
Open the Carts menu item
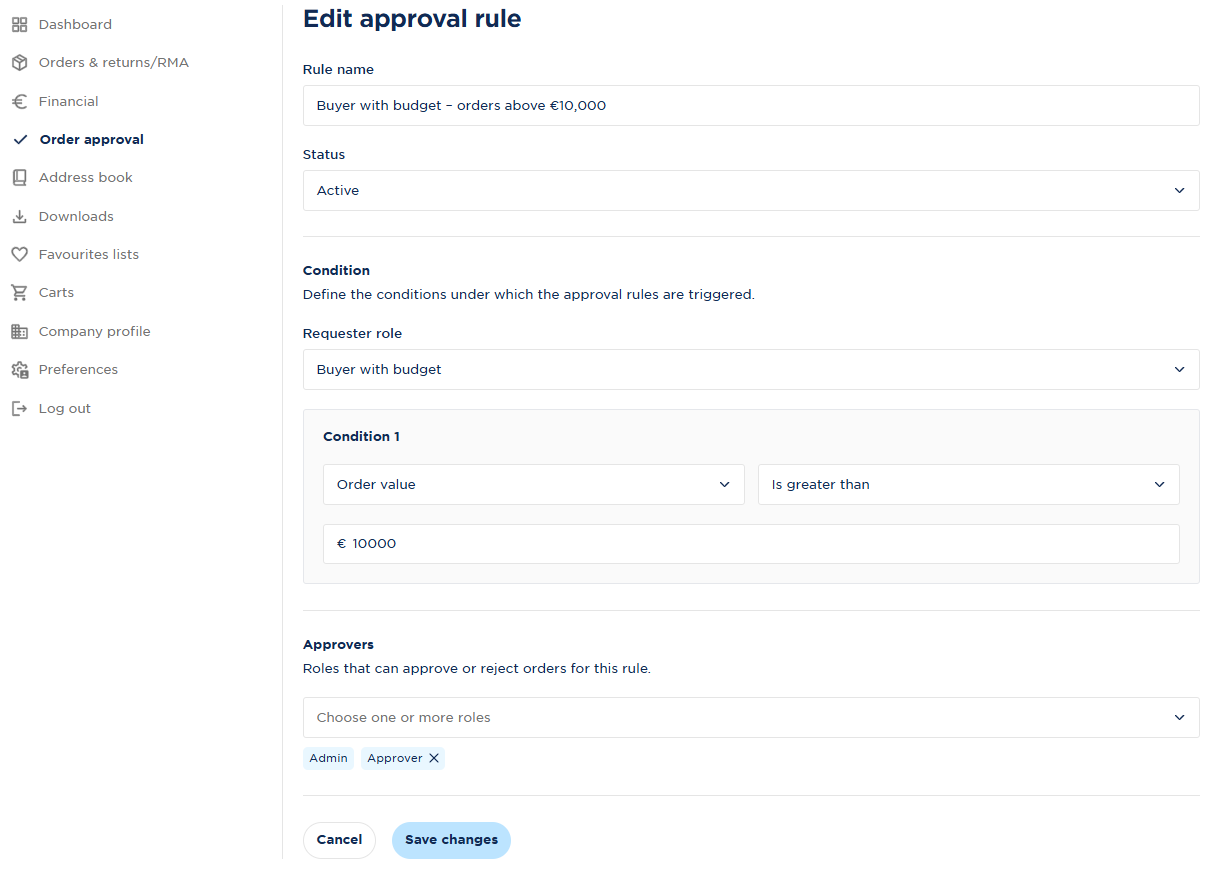pyautogui.click(x=56, y=293)
